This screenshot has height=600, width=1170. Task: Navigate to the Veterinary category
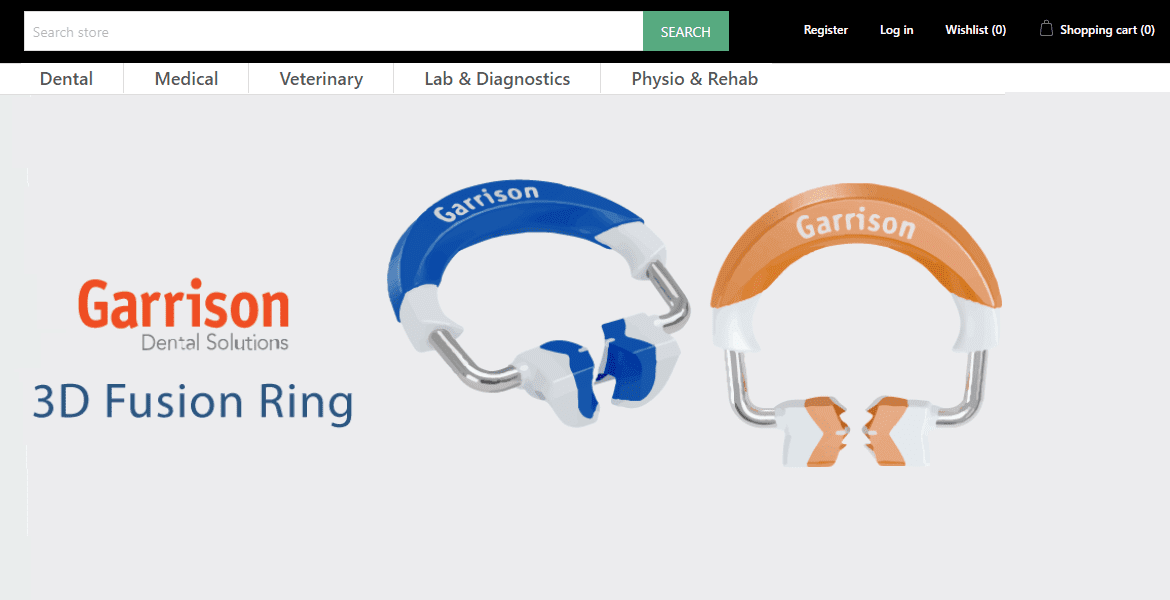click(321, 79)
